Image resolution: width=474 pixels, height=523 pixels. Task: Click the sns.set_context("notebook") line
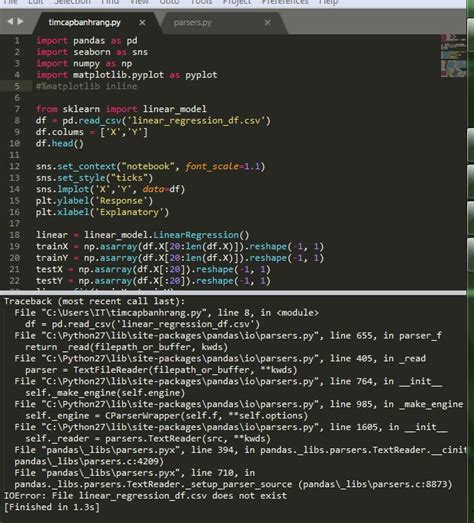tap(150, 166)
